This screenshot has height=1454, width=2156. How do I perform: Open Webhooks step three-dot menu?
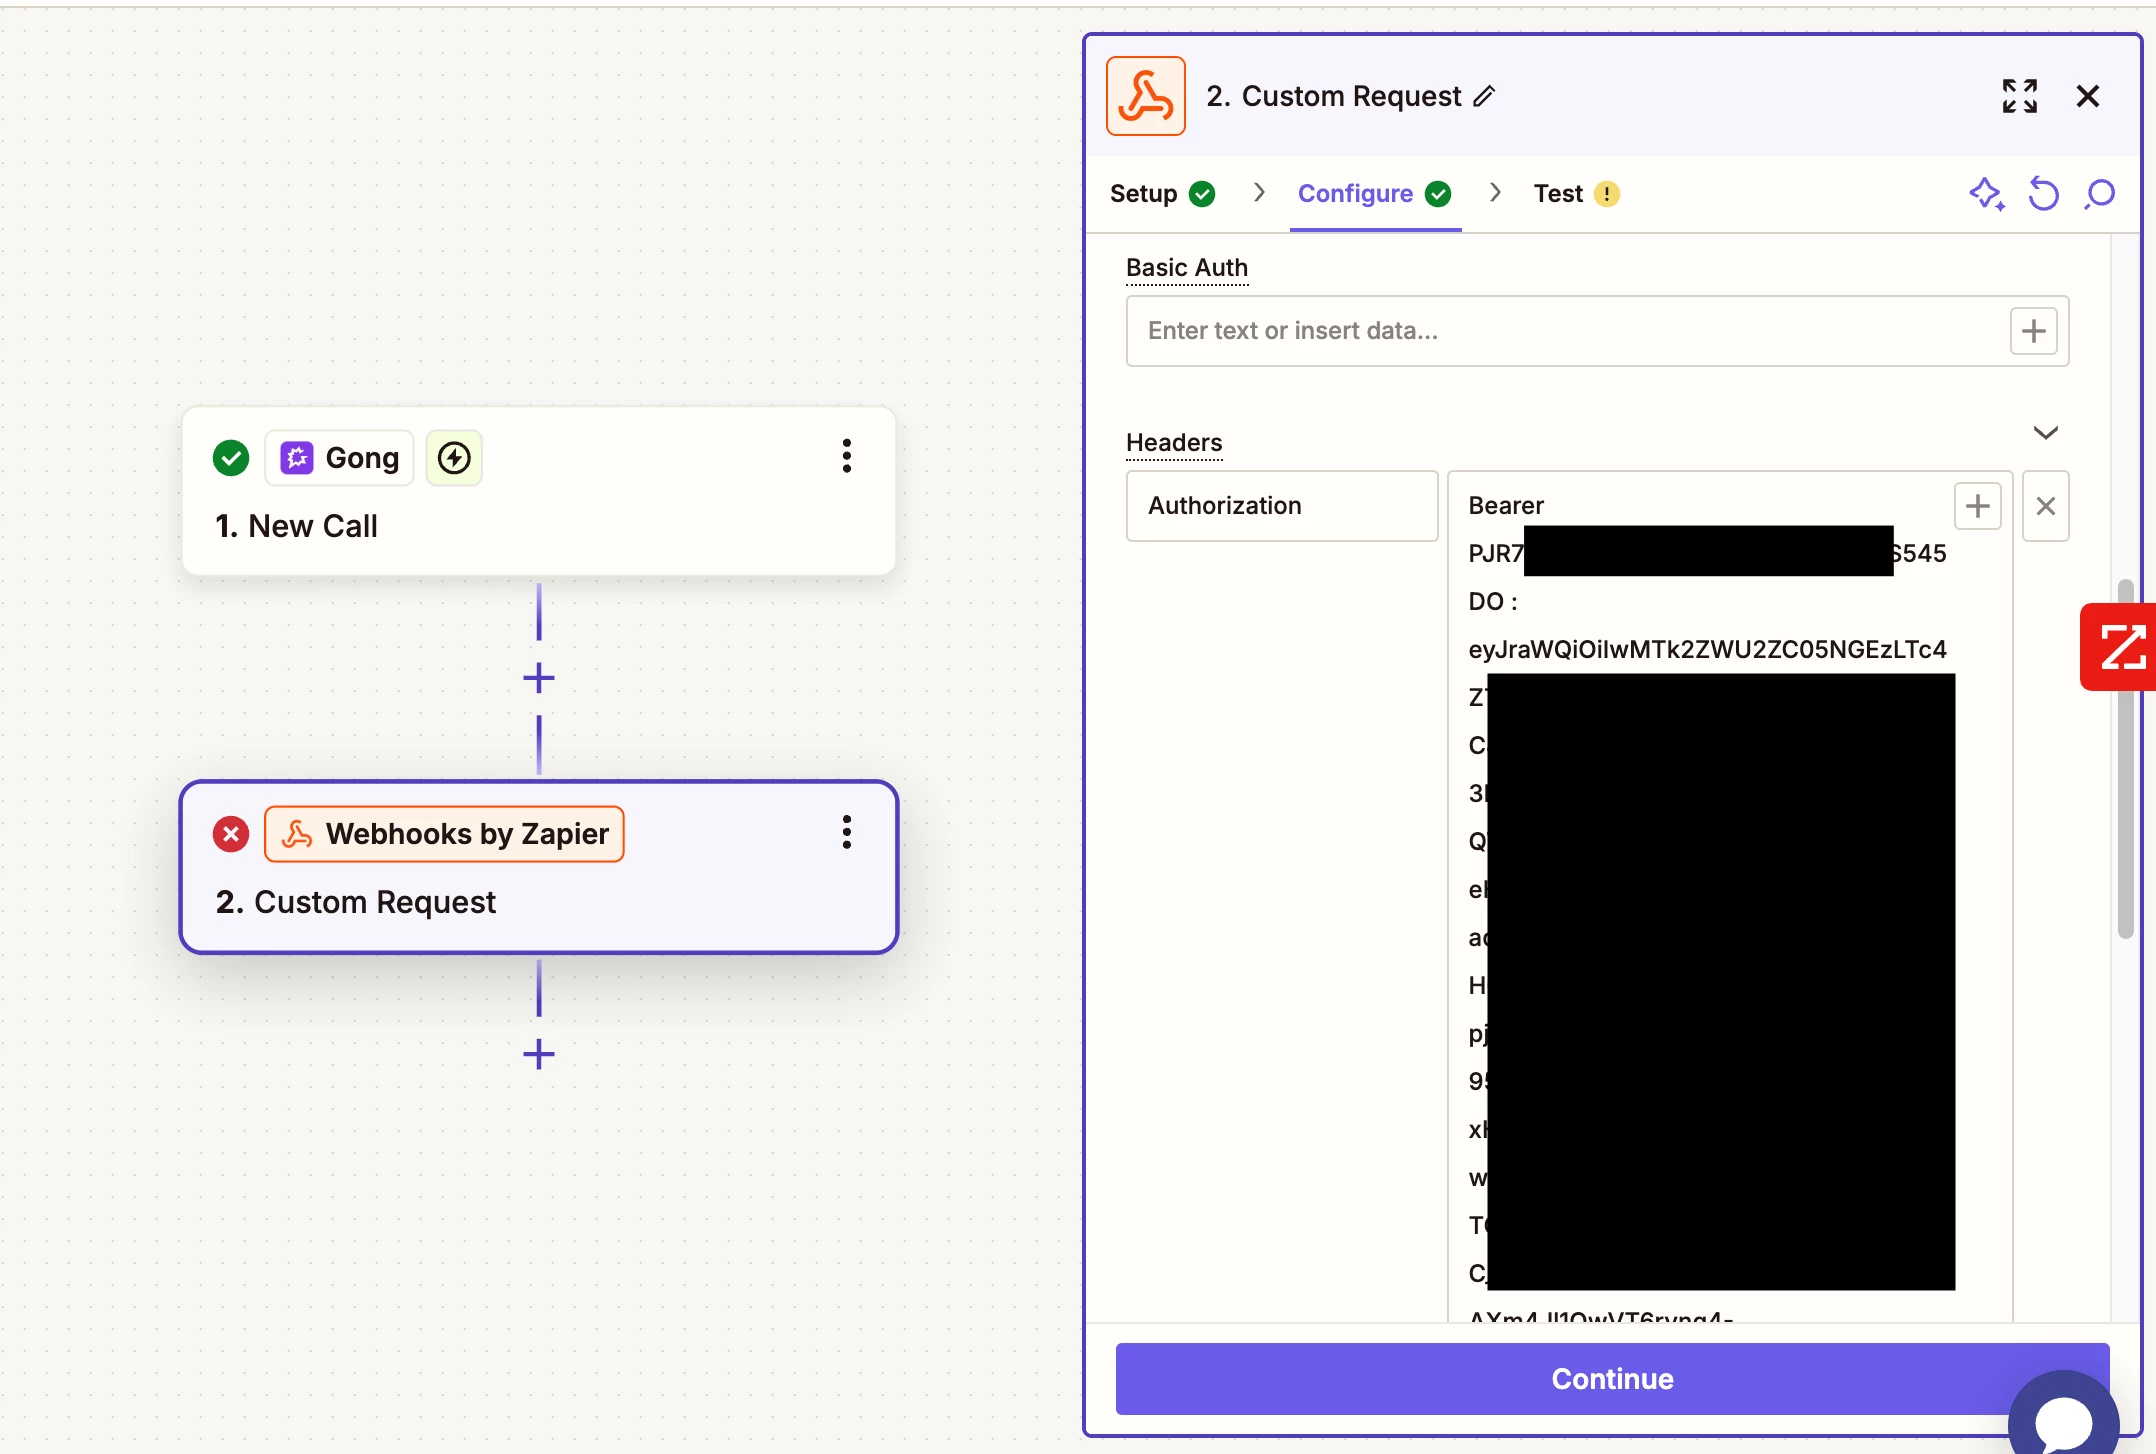click(x=846, y=832)
